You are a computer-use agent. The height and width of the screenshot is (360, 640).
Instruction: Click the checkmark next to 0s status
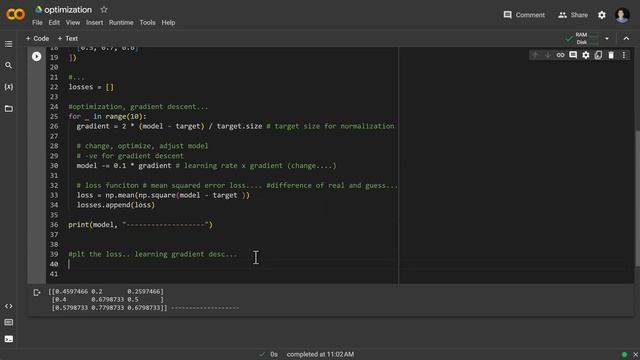click(x=262, y=354)
